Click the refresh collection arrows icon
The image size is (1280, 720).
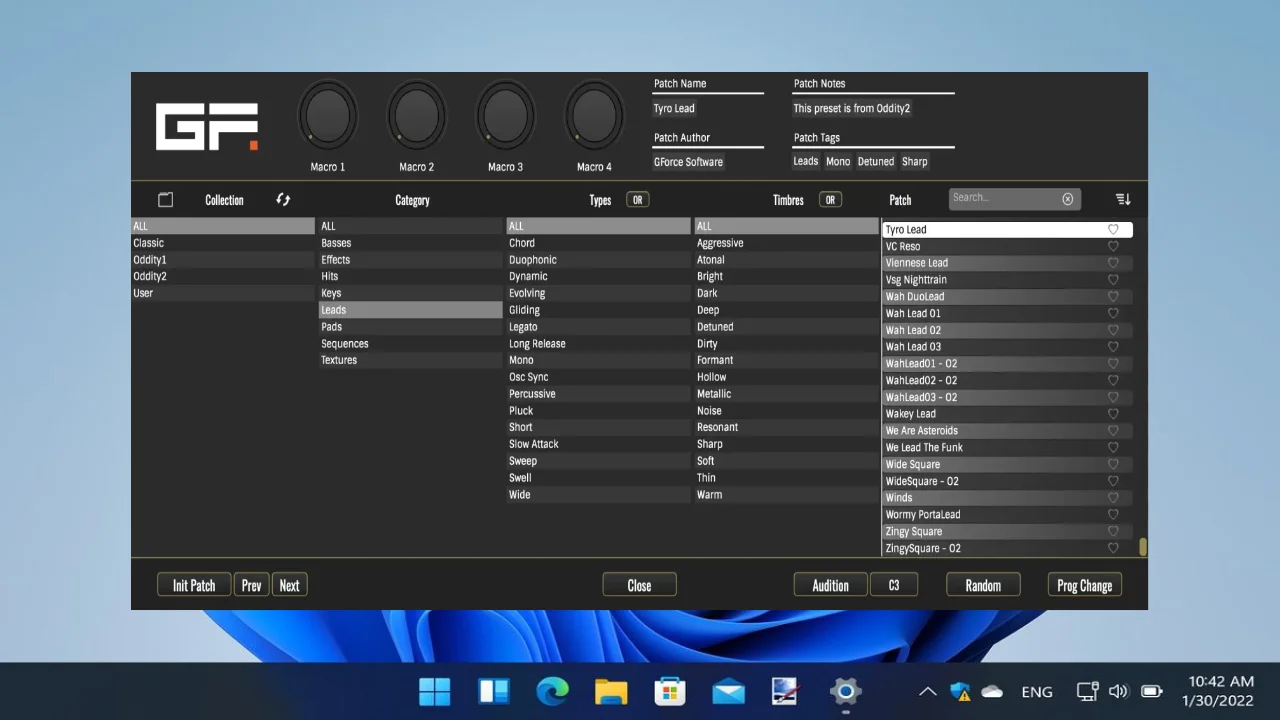pos(283,200)
